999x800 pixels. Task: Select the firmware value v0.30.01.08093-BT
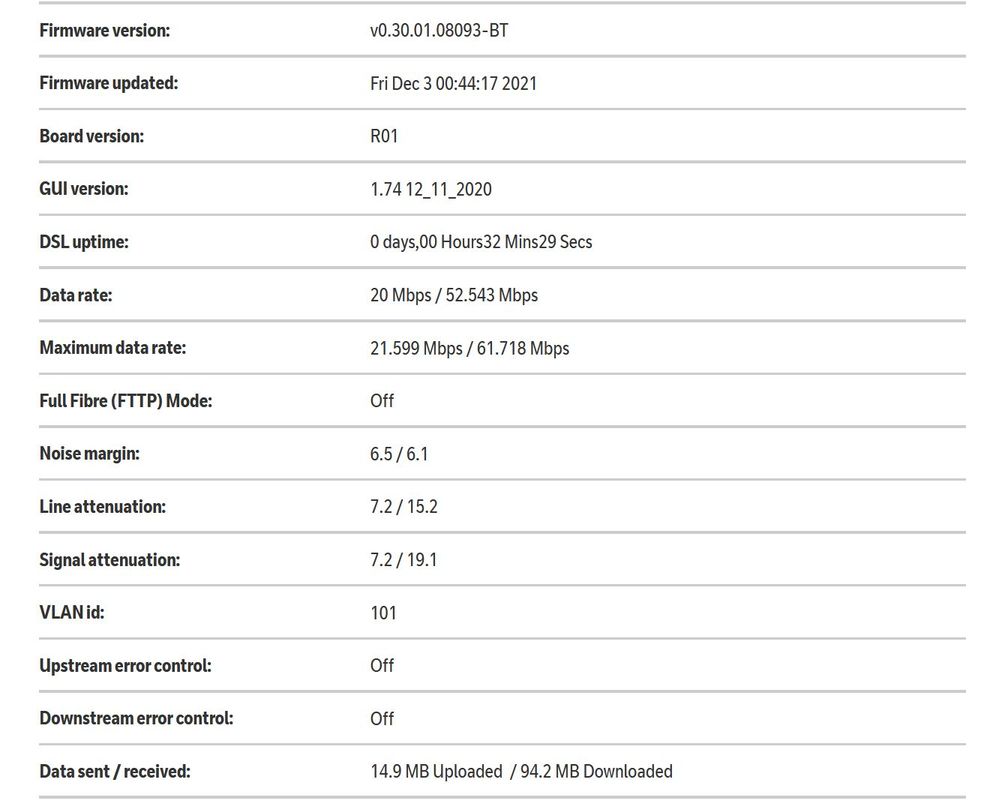(x=439, y=30)
